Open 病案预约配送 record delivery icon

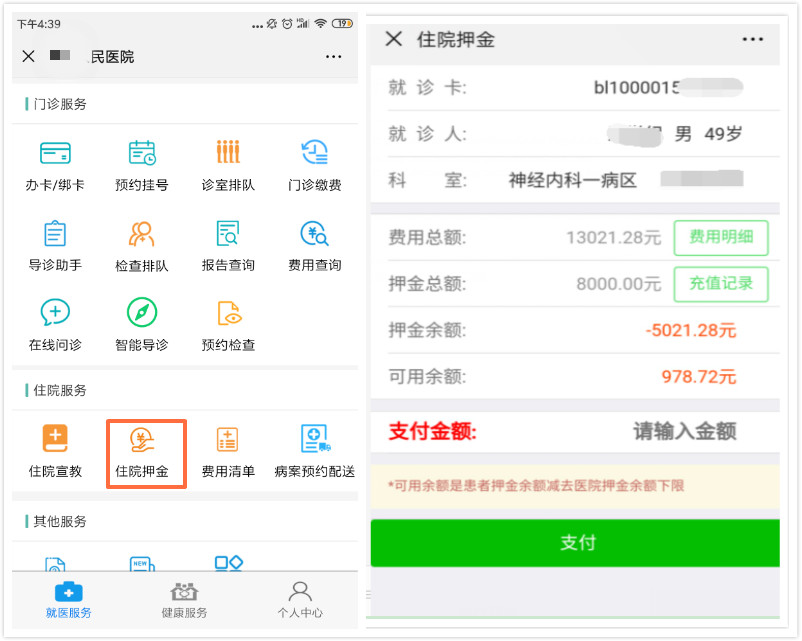[316, 438]
